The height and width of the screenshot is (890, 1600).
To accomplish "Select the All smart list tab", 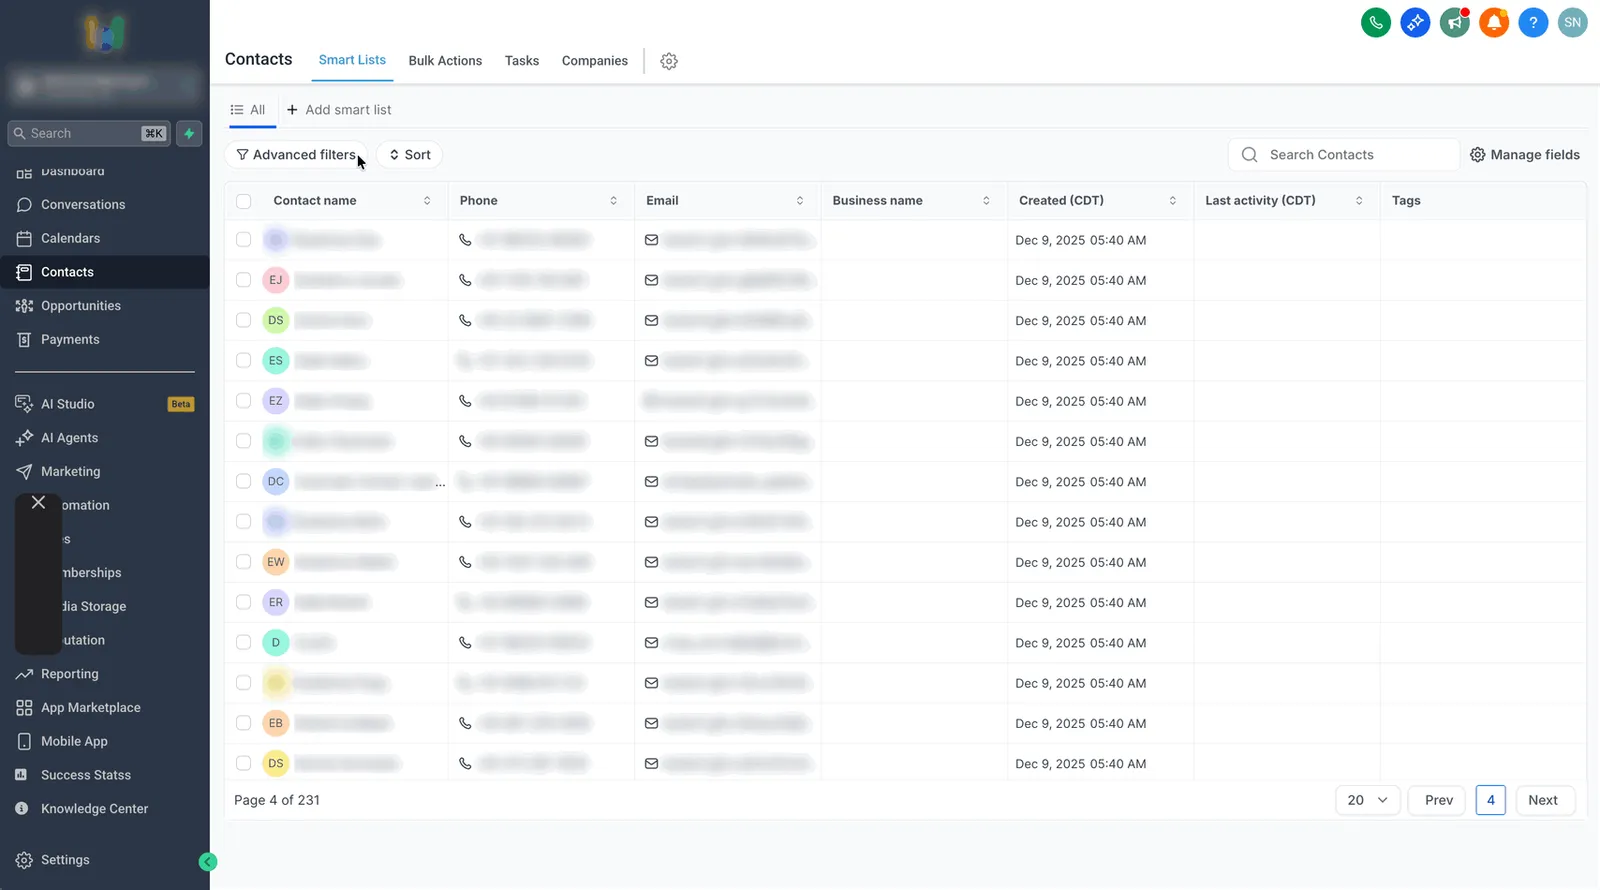I will 248,110.
